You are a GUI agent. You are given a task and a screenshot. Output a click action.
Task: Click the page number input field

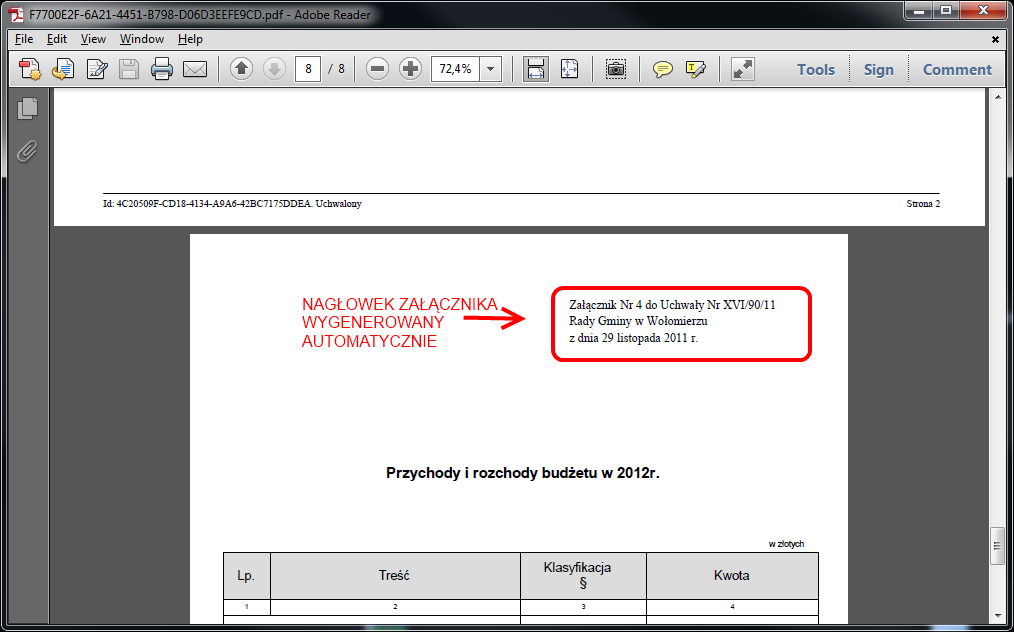click(308, 69)
